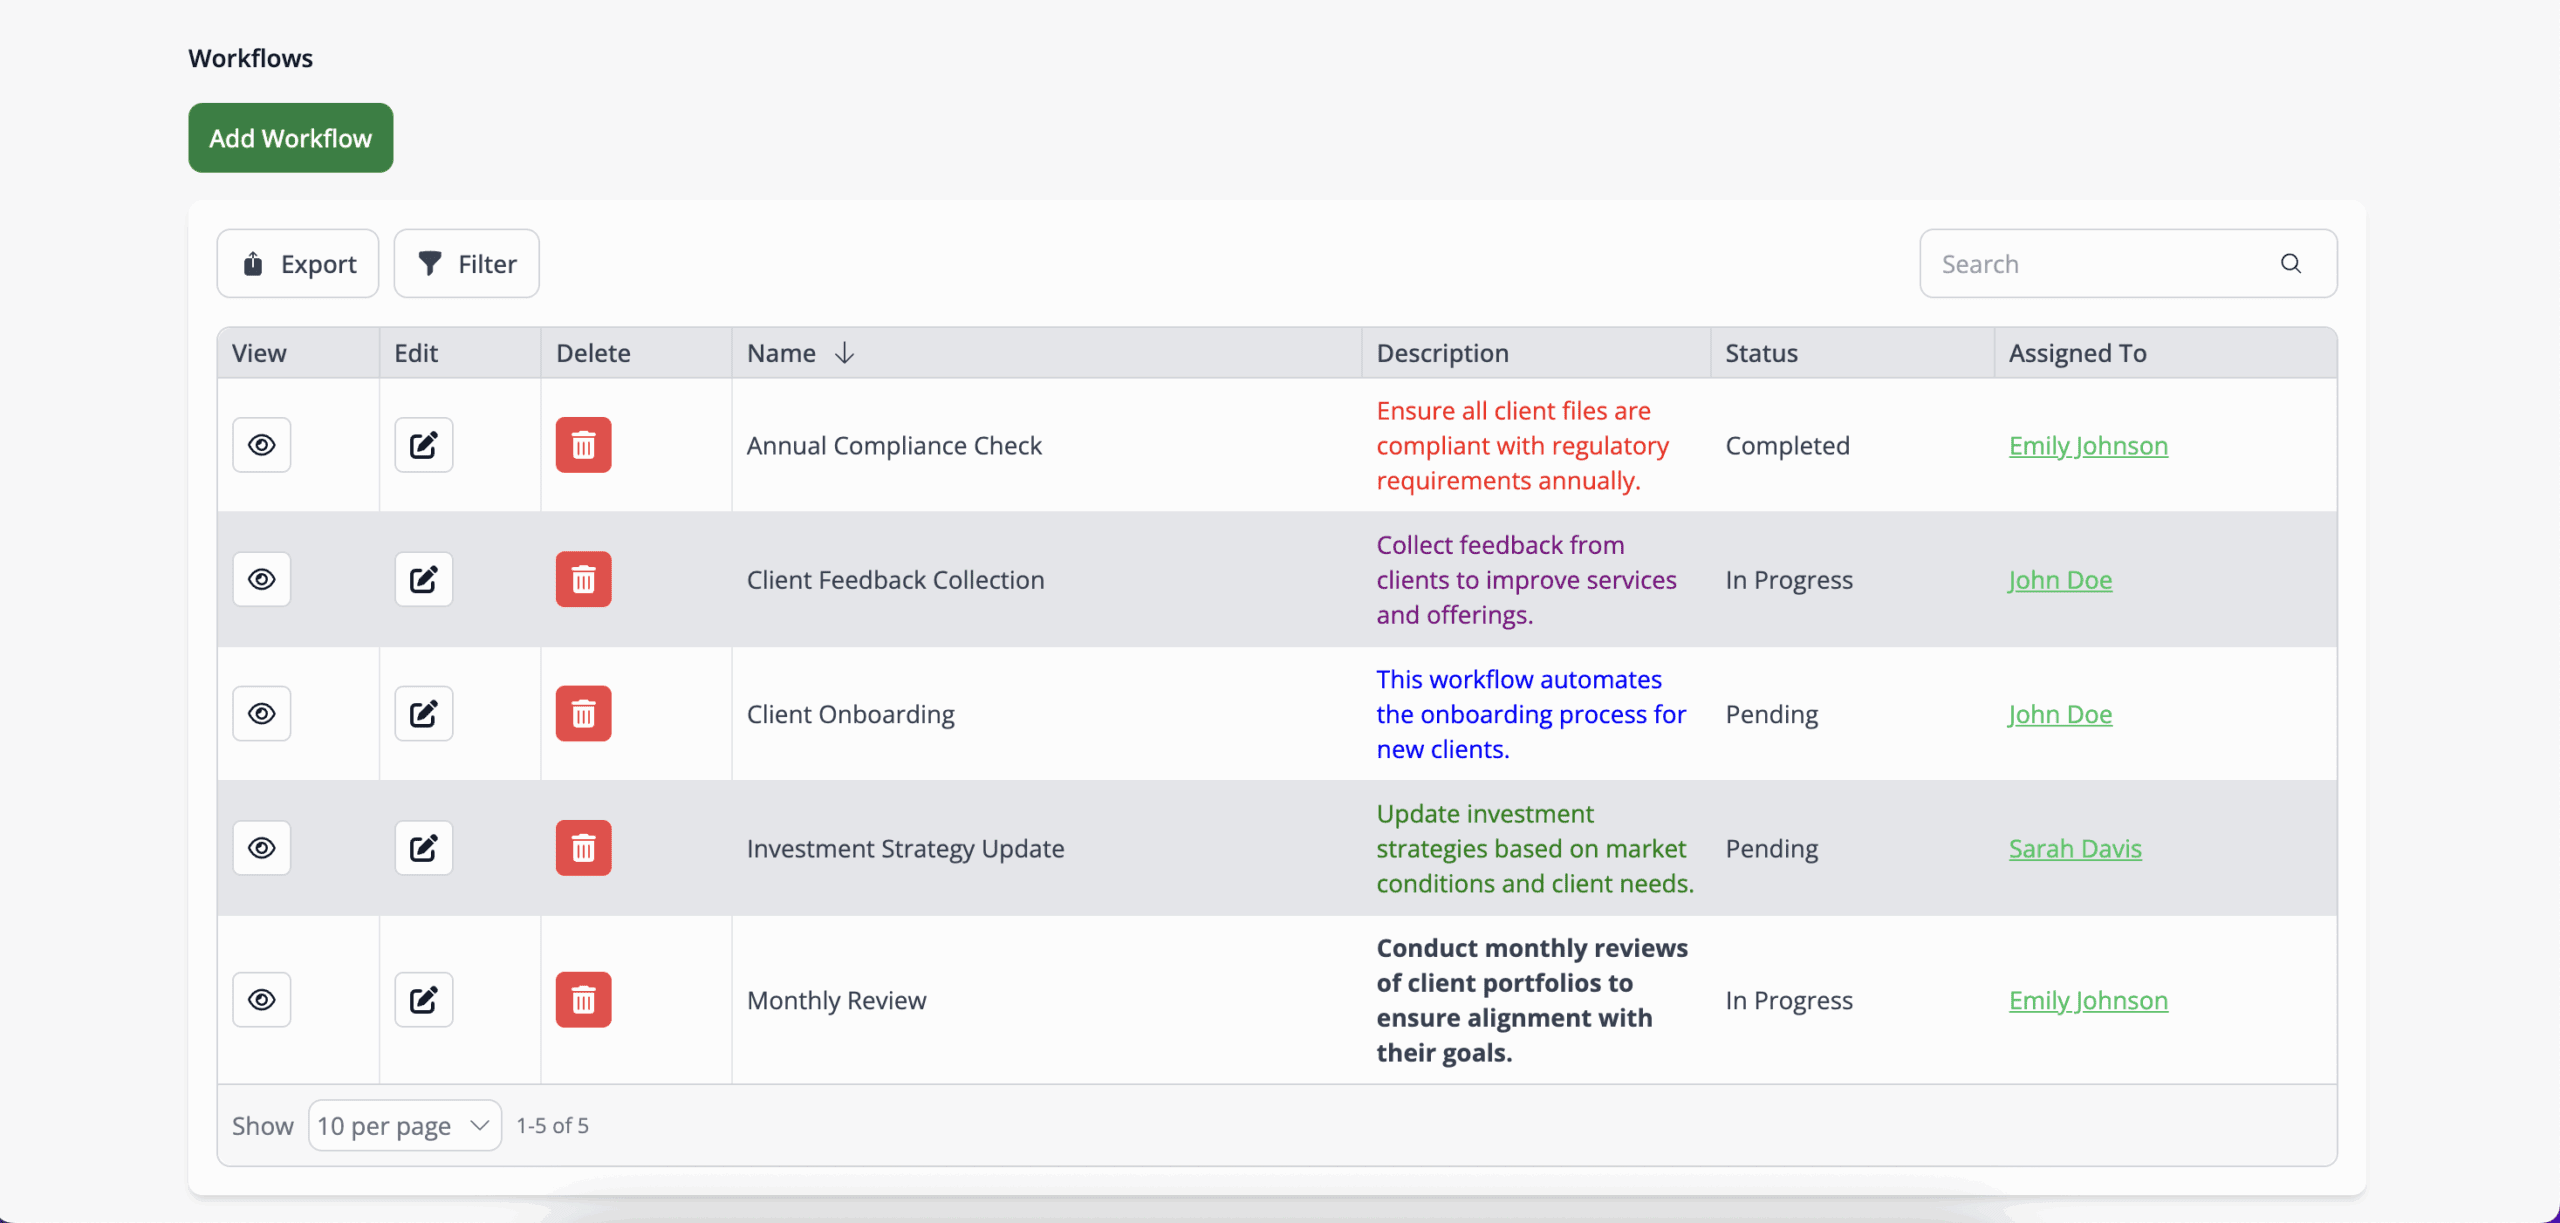2560x1223 pixels.
Task: View the Annual Compliance Check workflow
Action: tap(261, 444)
